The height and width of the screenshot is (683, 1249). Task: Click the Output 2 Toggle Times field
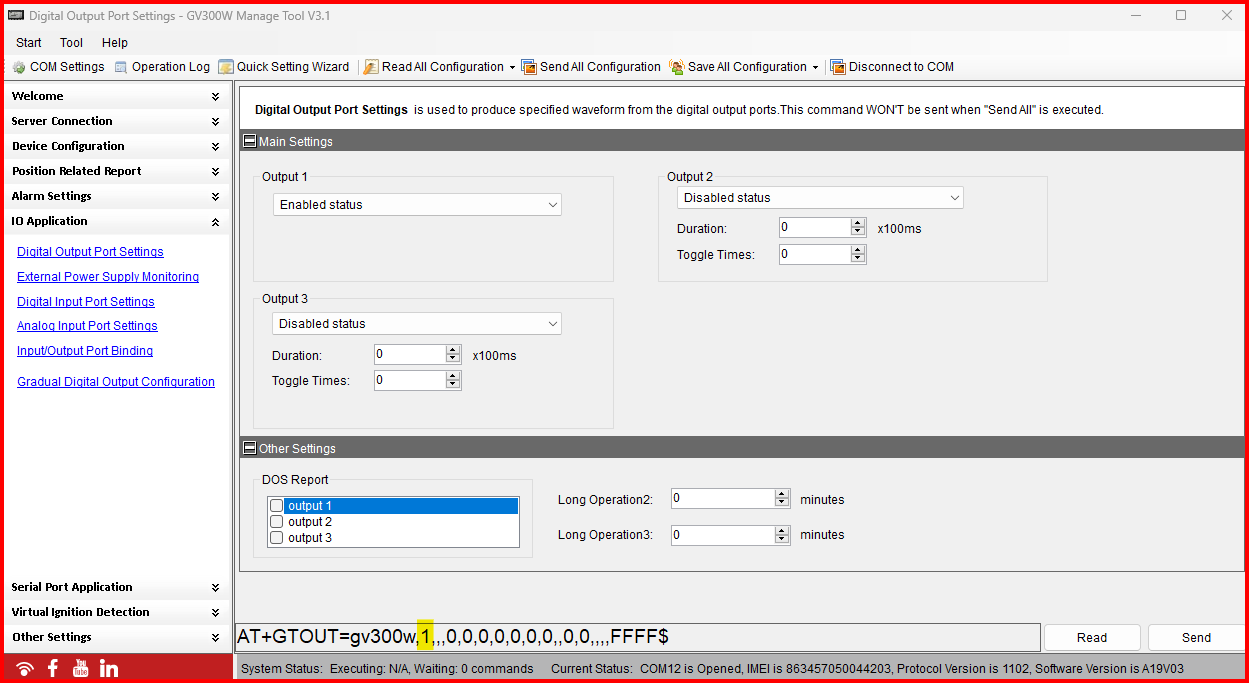pos(814,254)
